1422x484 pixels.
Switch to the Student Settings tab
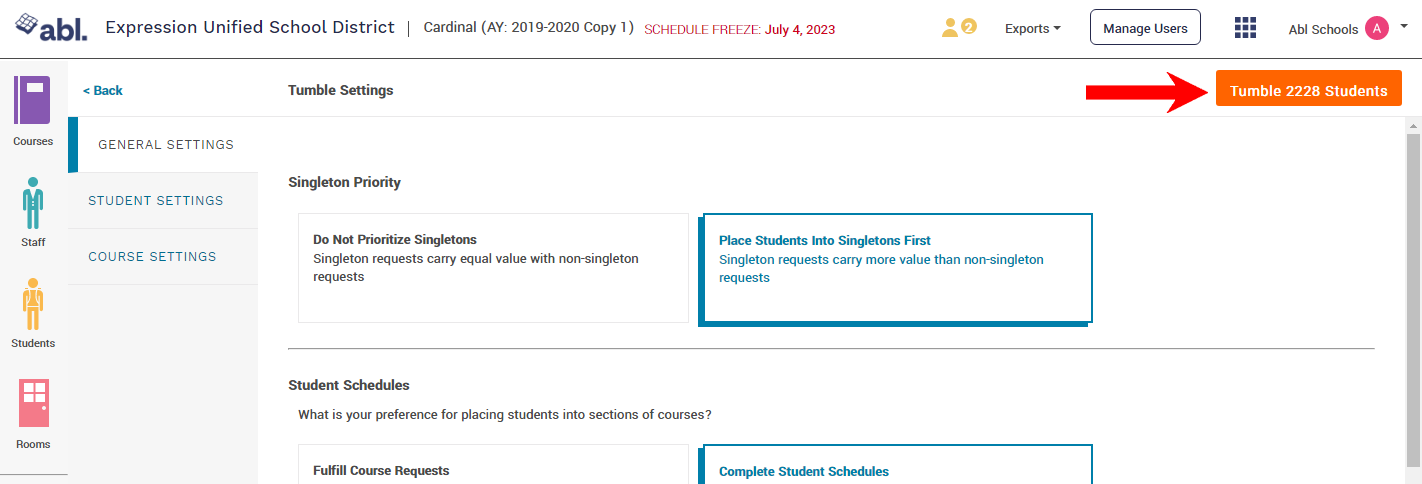[x=156, y=201]
